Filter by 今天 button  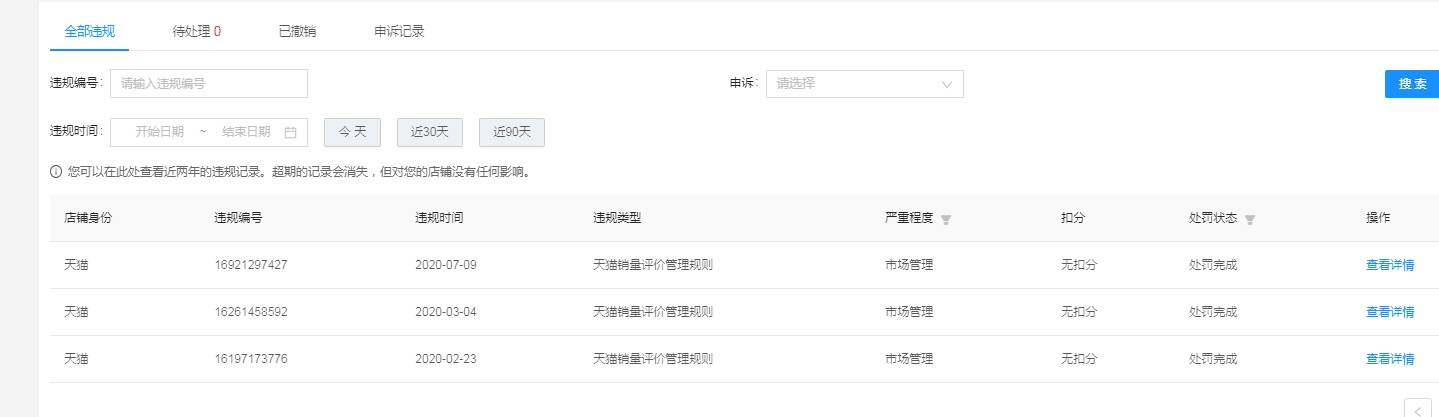(352, 132)
